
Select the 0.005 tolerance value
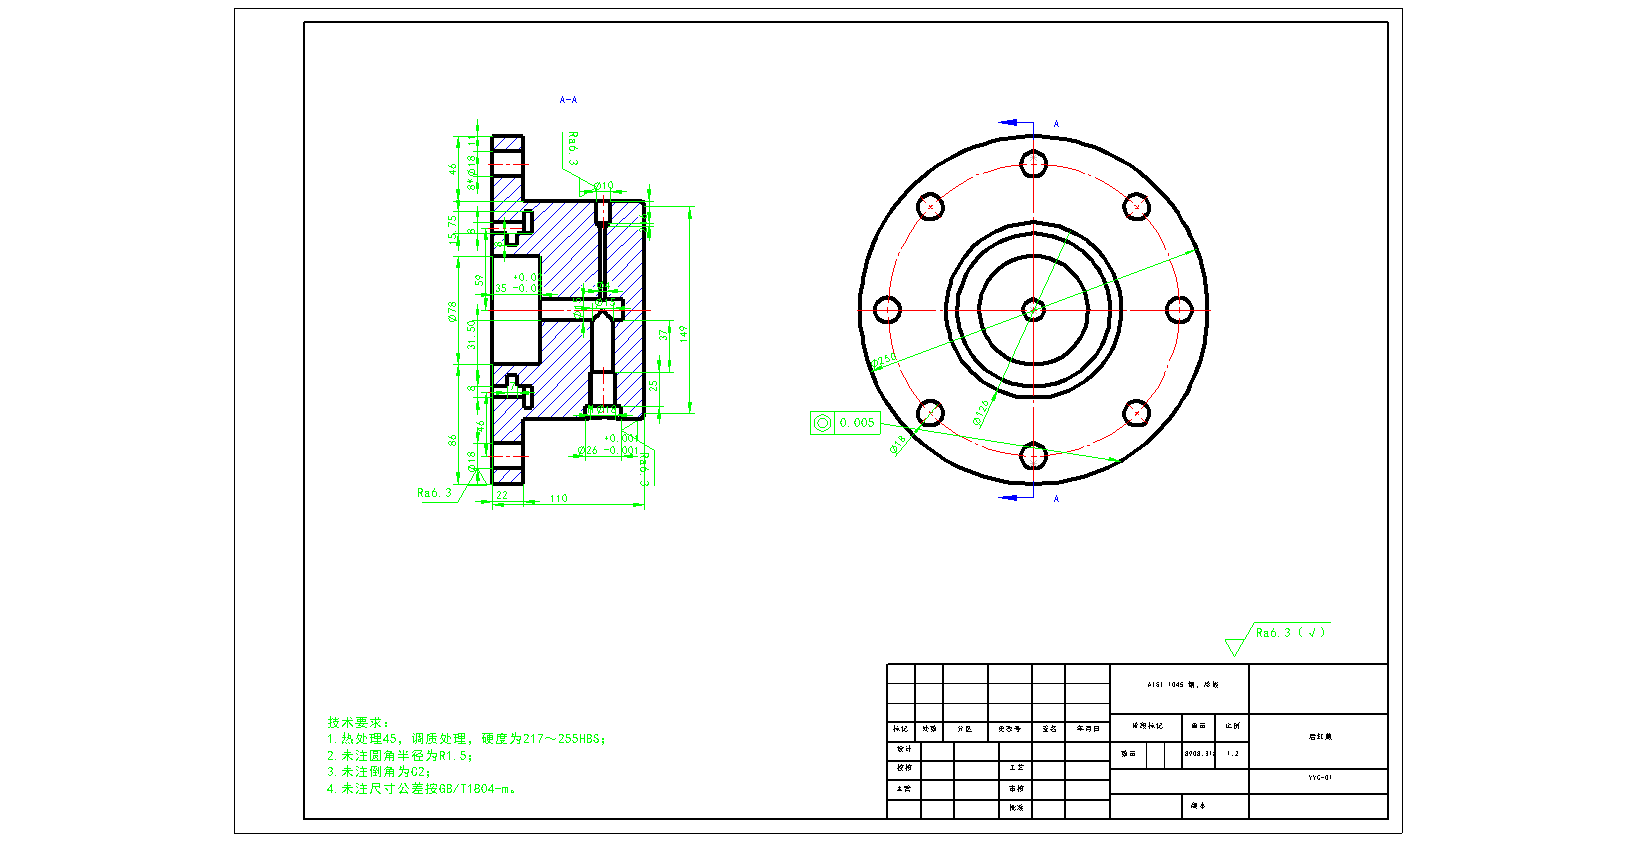point(857,423)
